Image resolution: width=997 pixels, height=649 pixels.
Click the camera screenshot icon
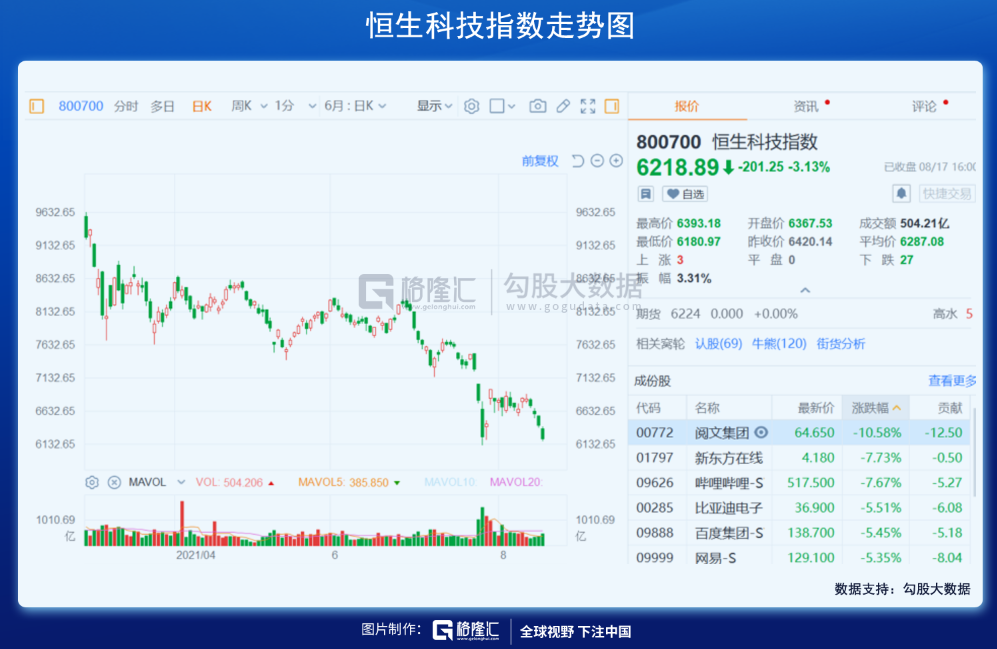point(537,106)
